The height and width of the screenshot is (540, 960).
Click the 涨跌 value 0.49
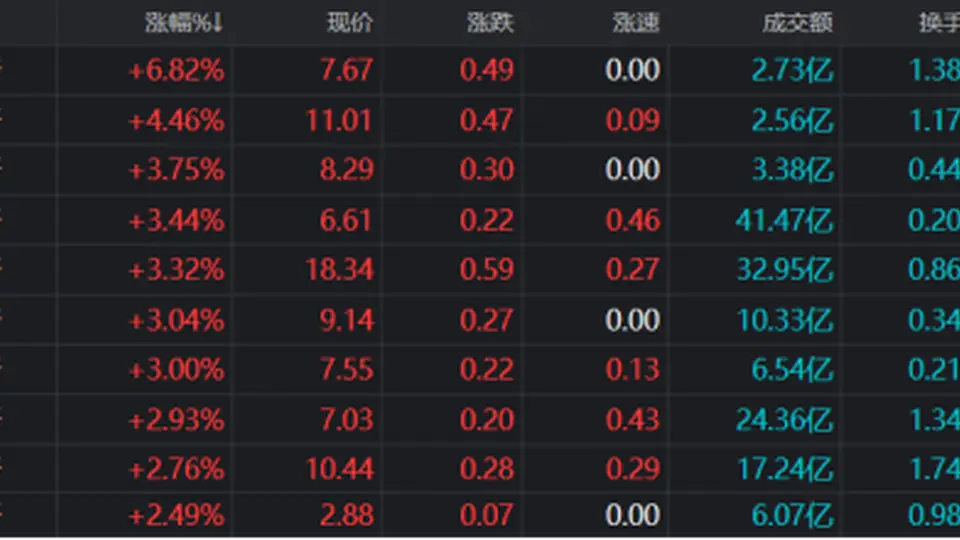(x=487, y=70)
